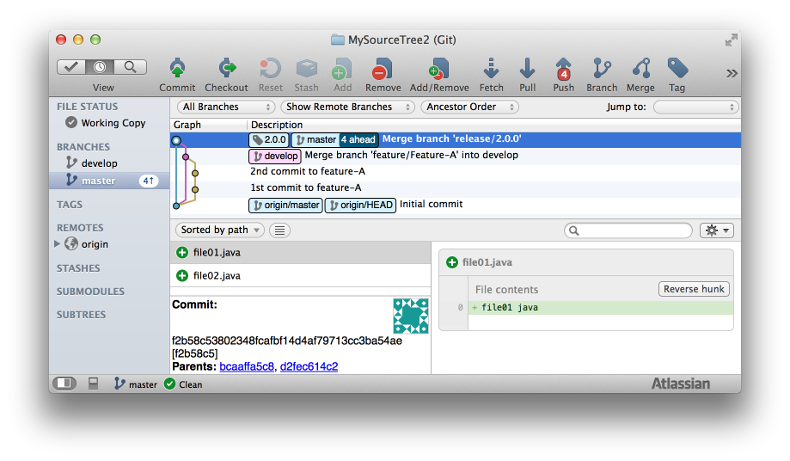Click the file01.java diff header
This screenshot has width=790, height=461.
[x=586, y=262]
